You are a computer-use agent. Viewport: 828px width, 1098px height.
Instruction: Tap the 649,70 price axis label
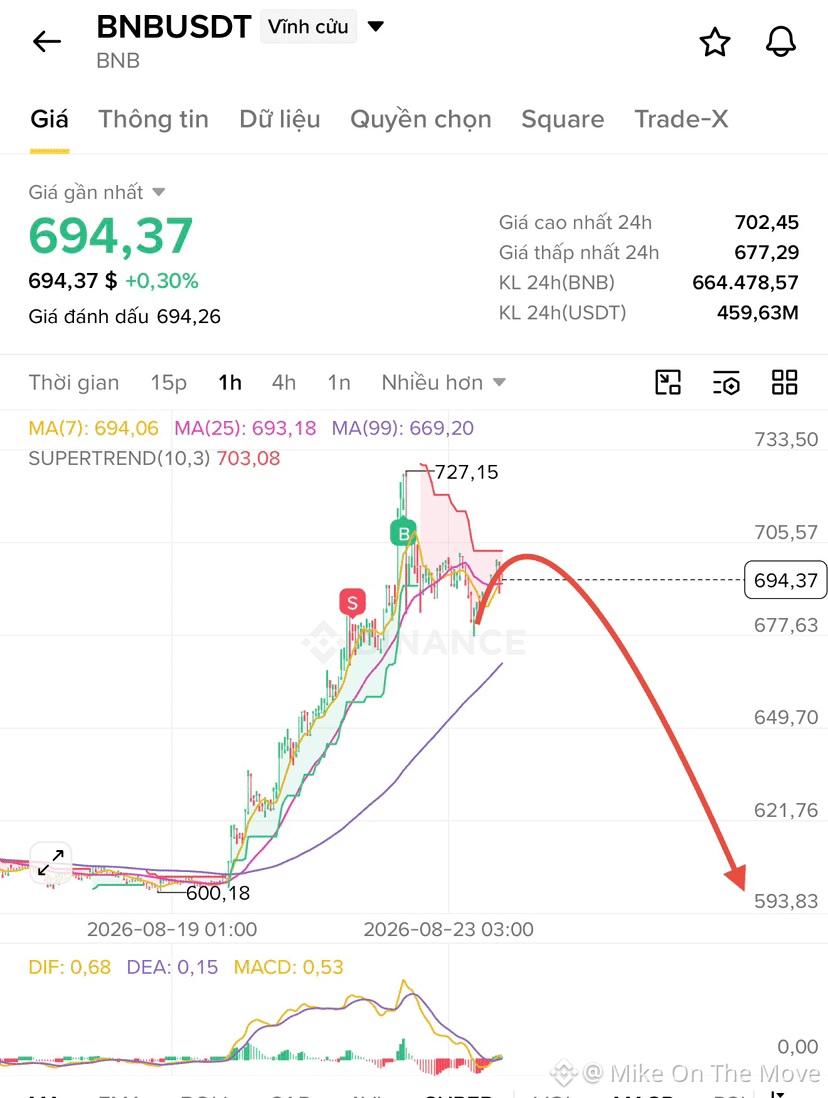(x=786, y=717)
